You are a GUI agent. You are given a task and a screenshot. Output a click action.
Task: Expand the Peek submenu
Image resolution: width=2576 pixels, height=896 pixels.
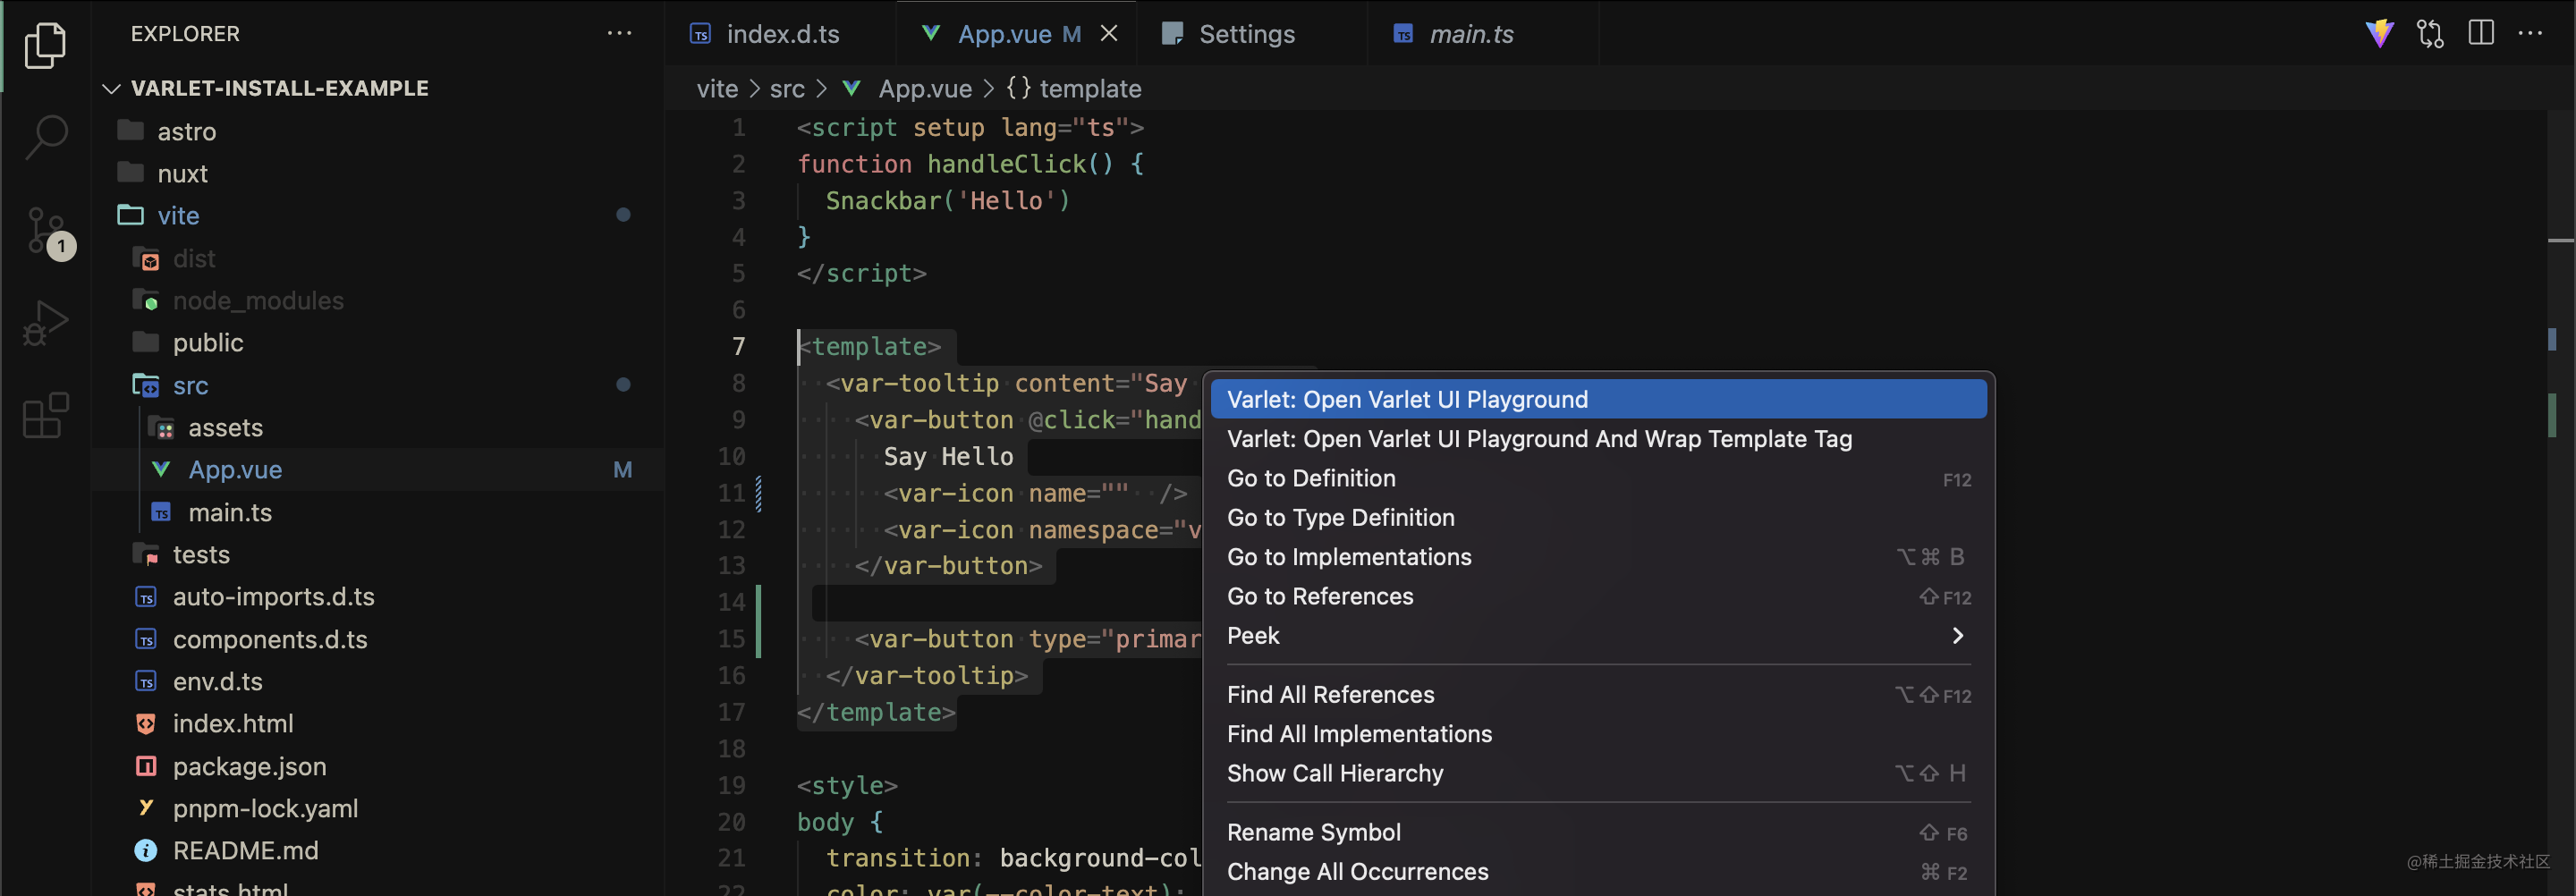[1598, 635]
